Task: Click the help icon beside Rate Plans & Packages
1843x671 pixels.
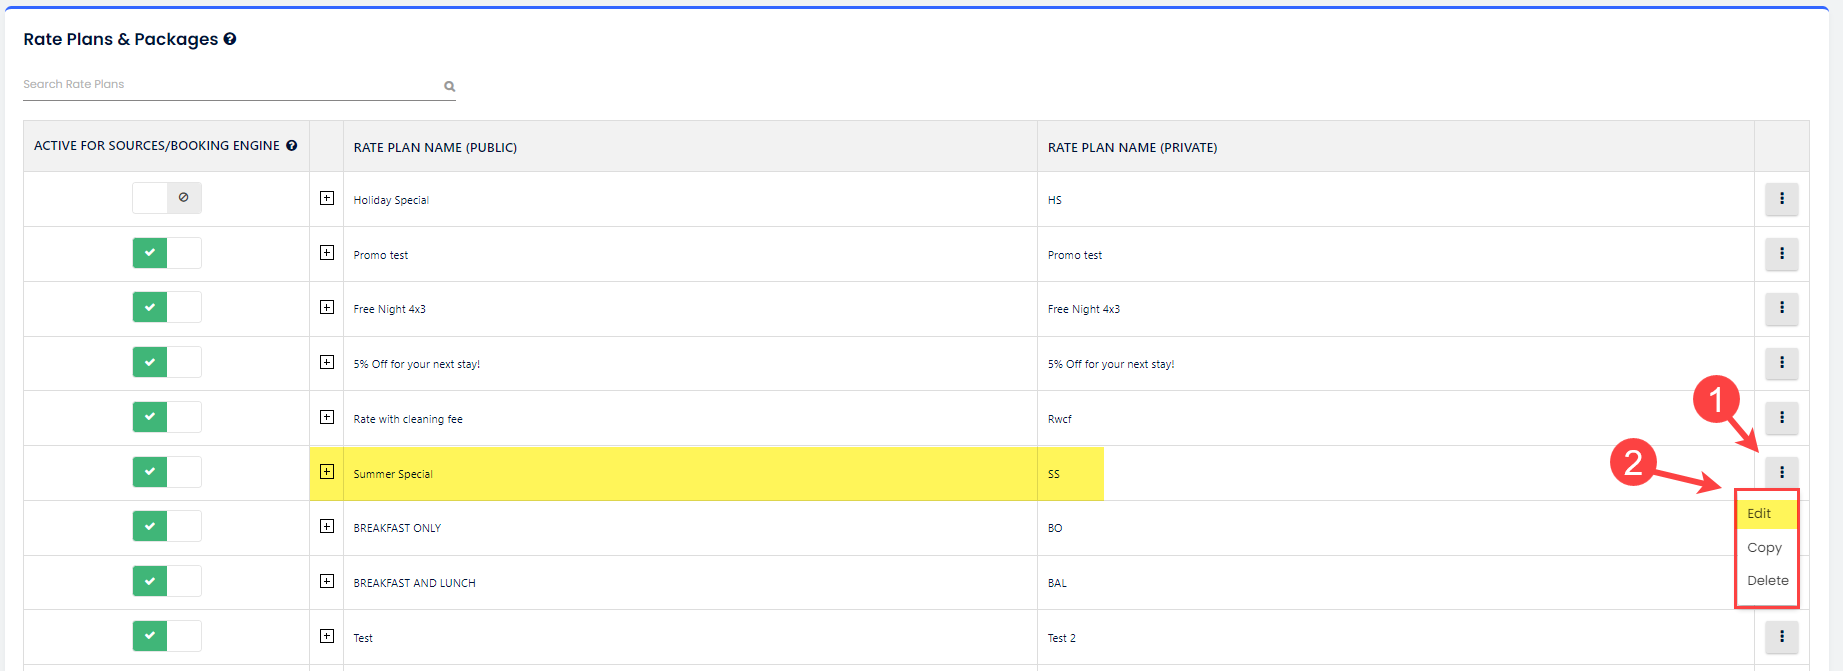Action: click(x=230, y=39)
